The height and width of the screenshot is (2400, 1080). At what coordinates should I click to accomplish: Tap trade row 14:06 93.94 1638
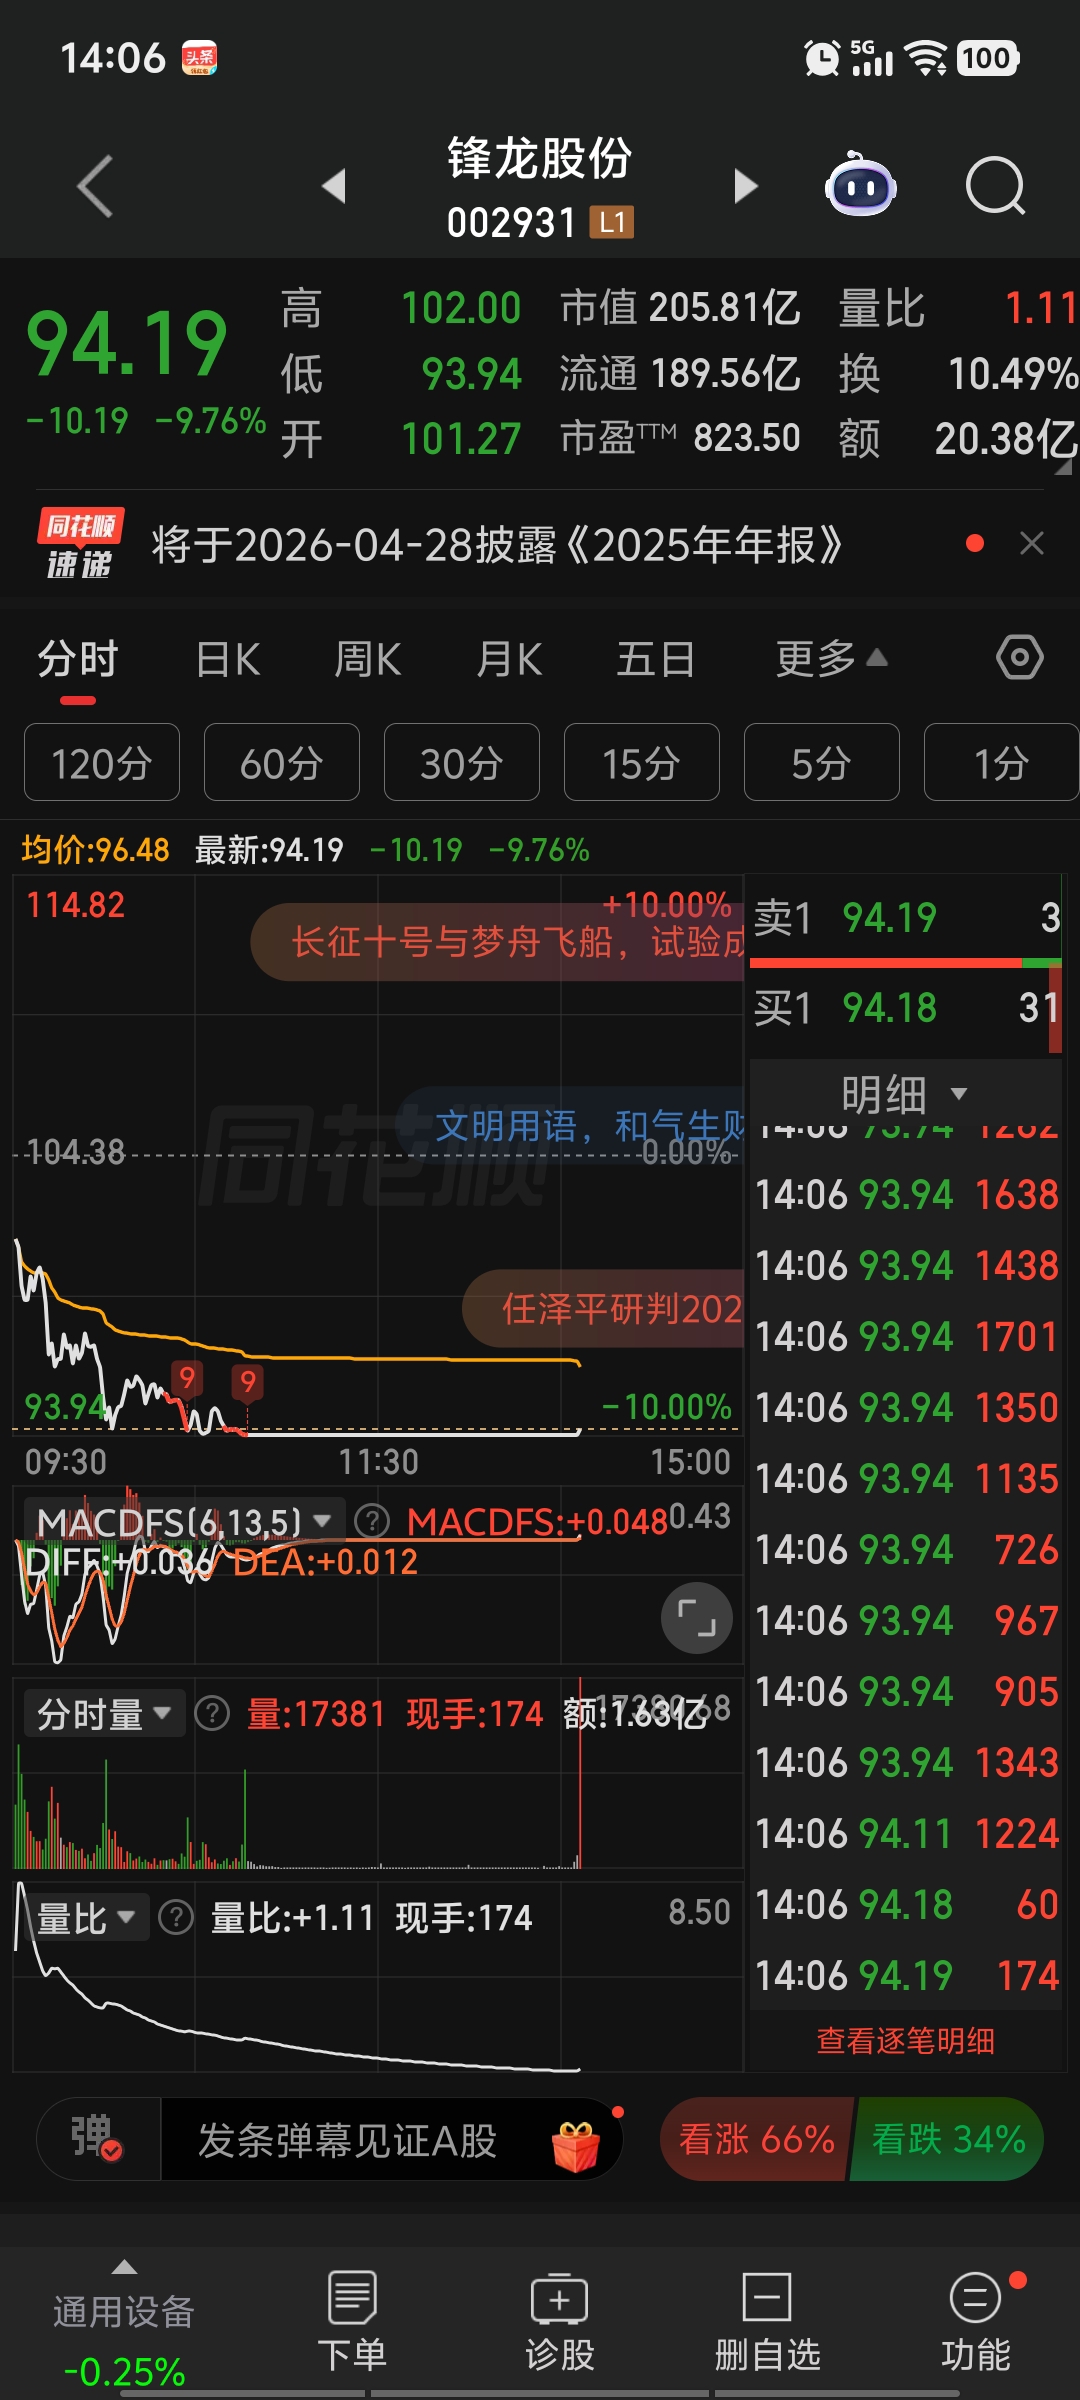[906, 1194]
